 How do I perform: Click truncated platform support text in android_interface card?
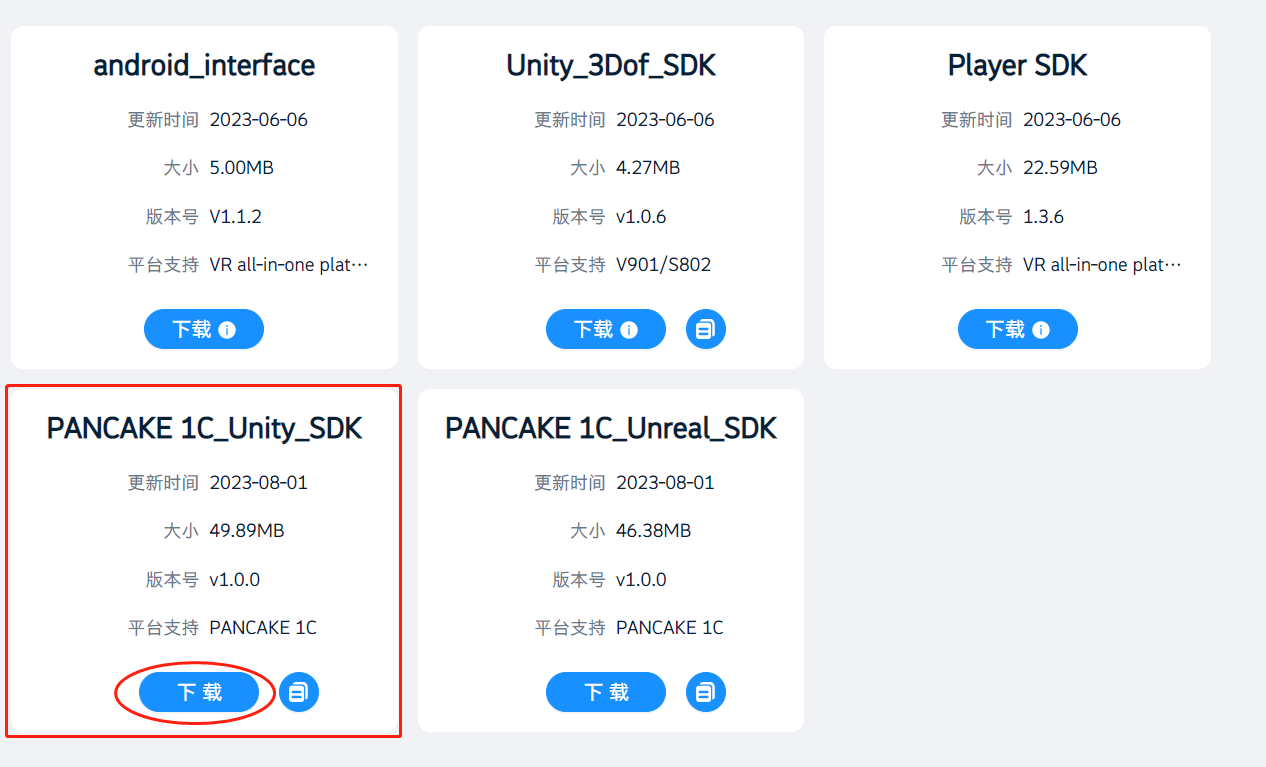point(289,265)
